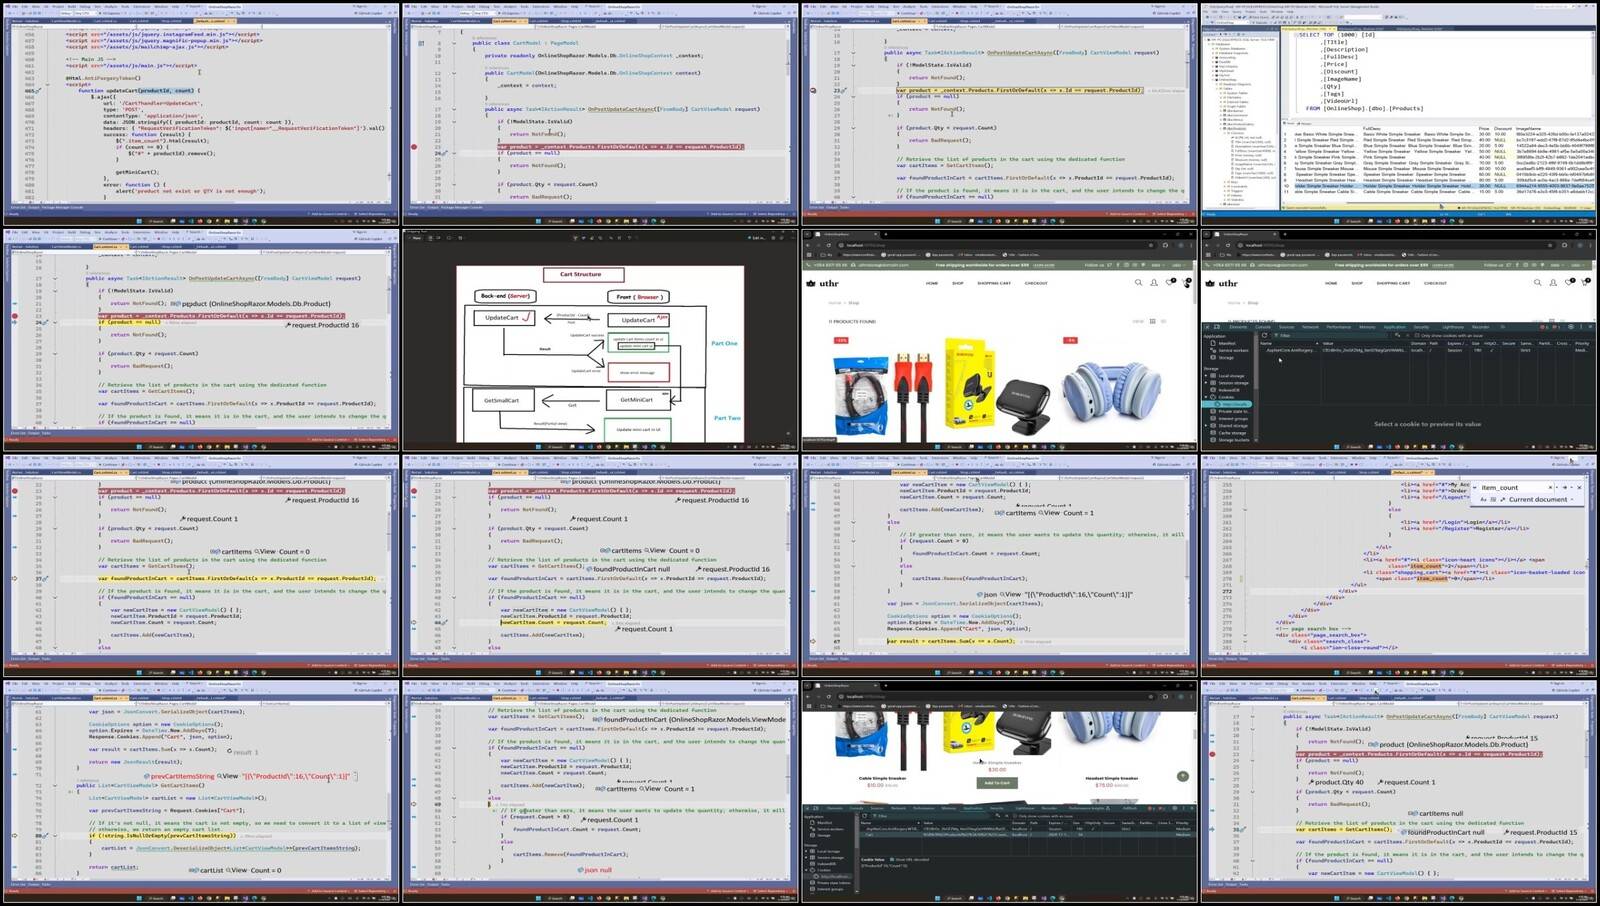Open cart basket icon in shop page without DevTools
Viewport: 1600px width, 906px height.
point(1186,283)
